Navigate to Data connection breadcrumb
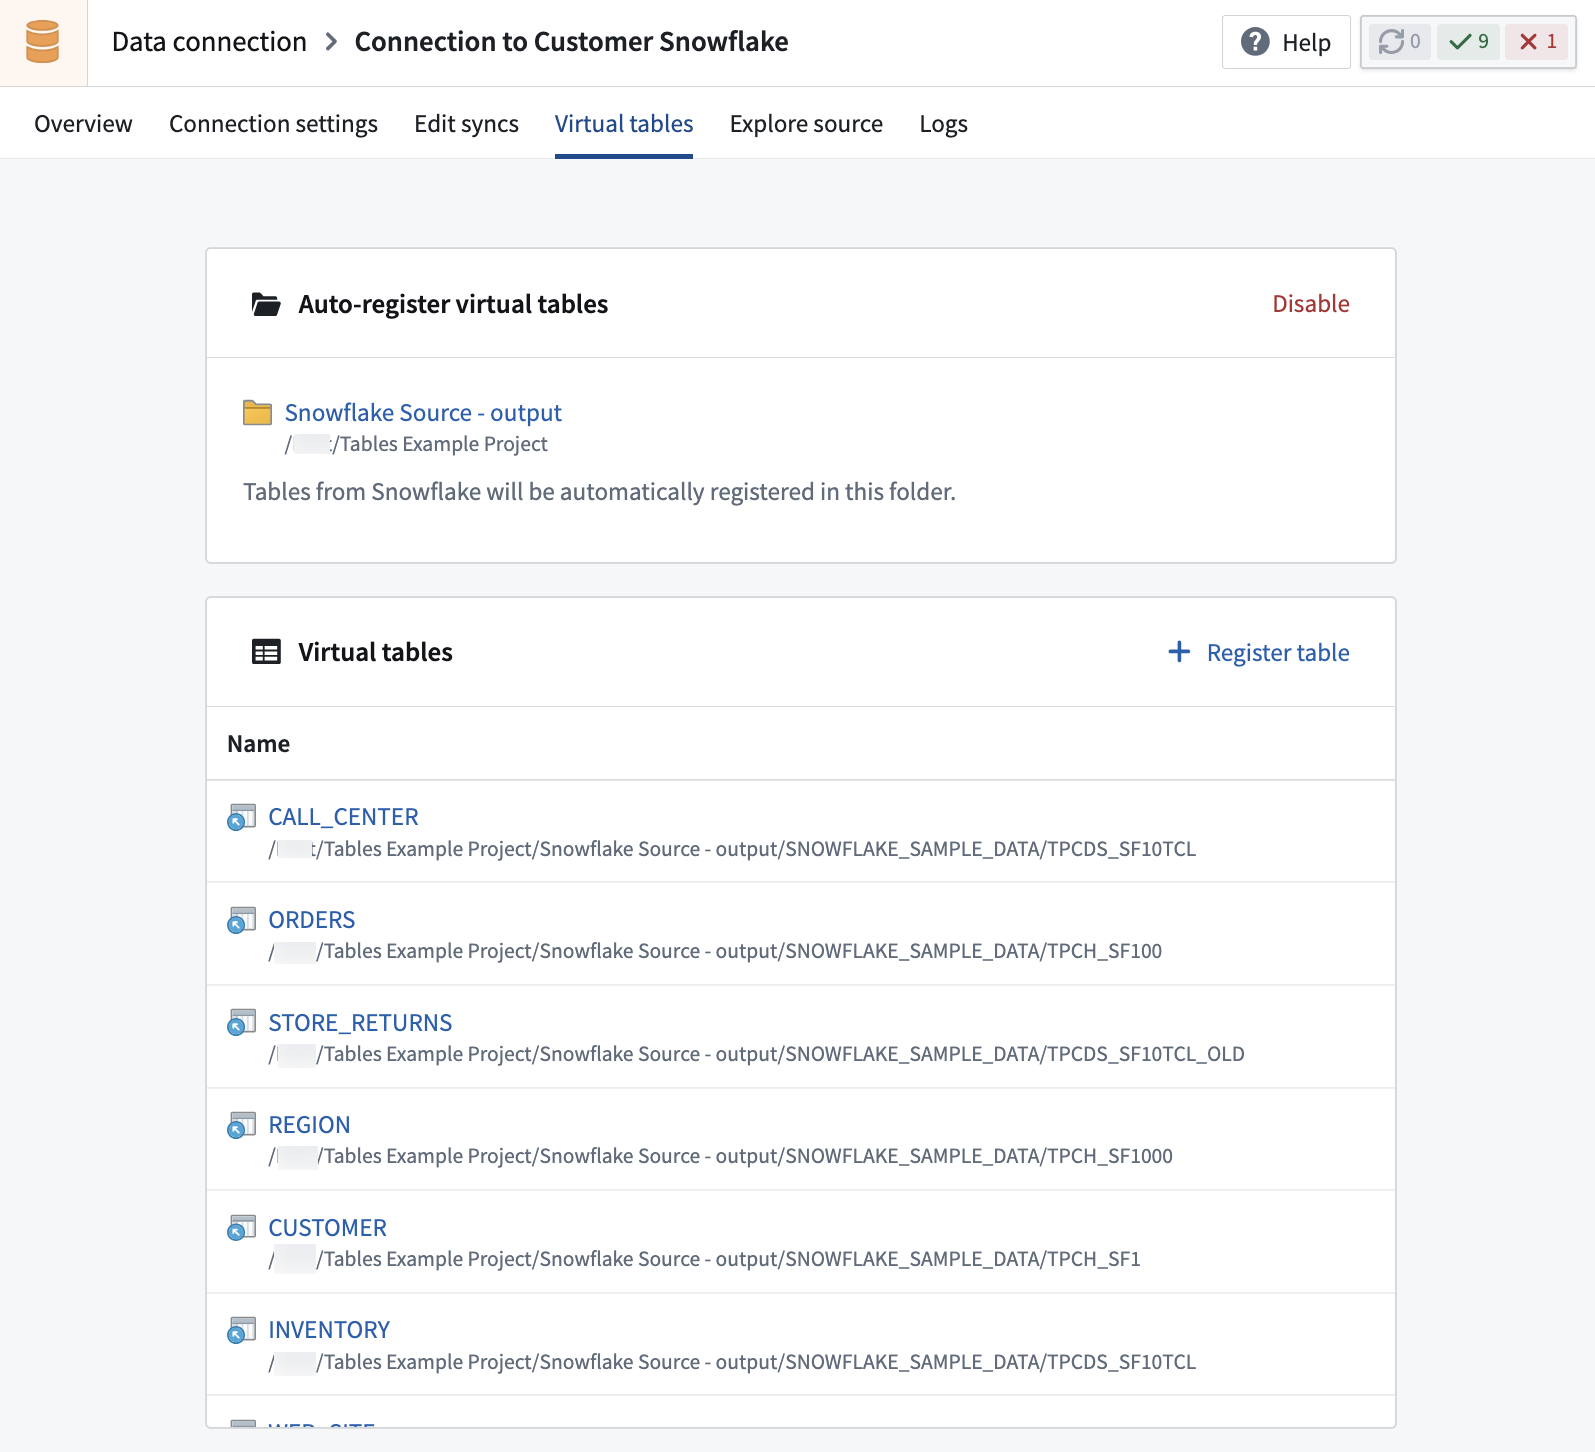Screen dimensions: 1595x1452 tap(209, 42)
